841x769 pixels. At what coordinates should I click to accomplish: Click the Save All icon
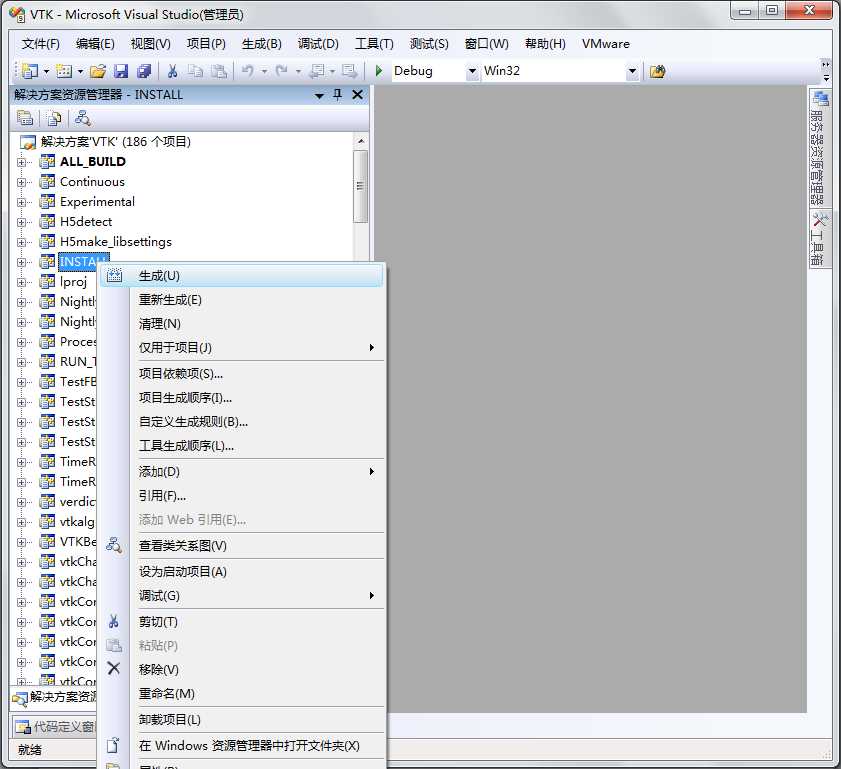coord(144,71)
